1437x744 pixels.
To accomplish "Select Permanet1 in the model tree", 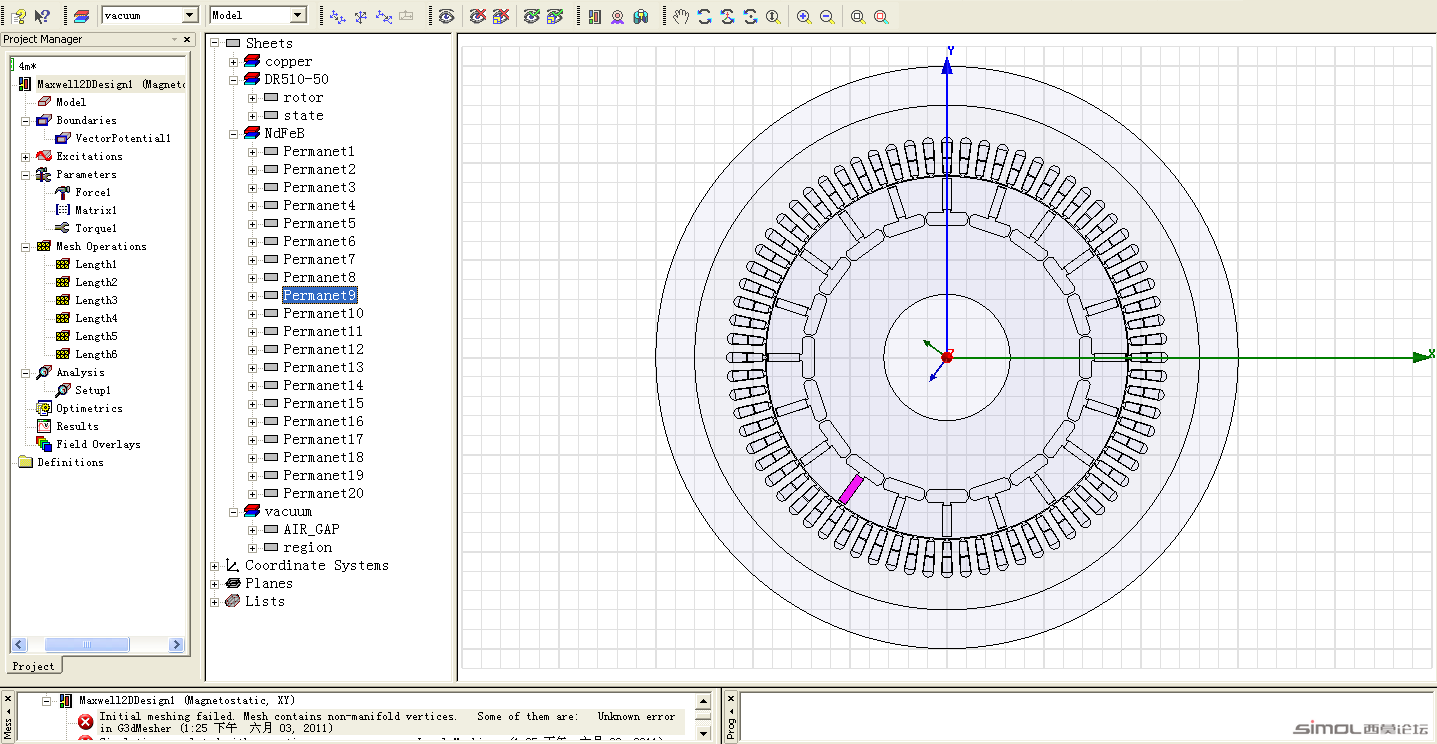I will tap(318, 151).
